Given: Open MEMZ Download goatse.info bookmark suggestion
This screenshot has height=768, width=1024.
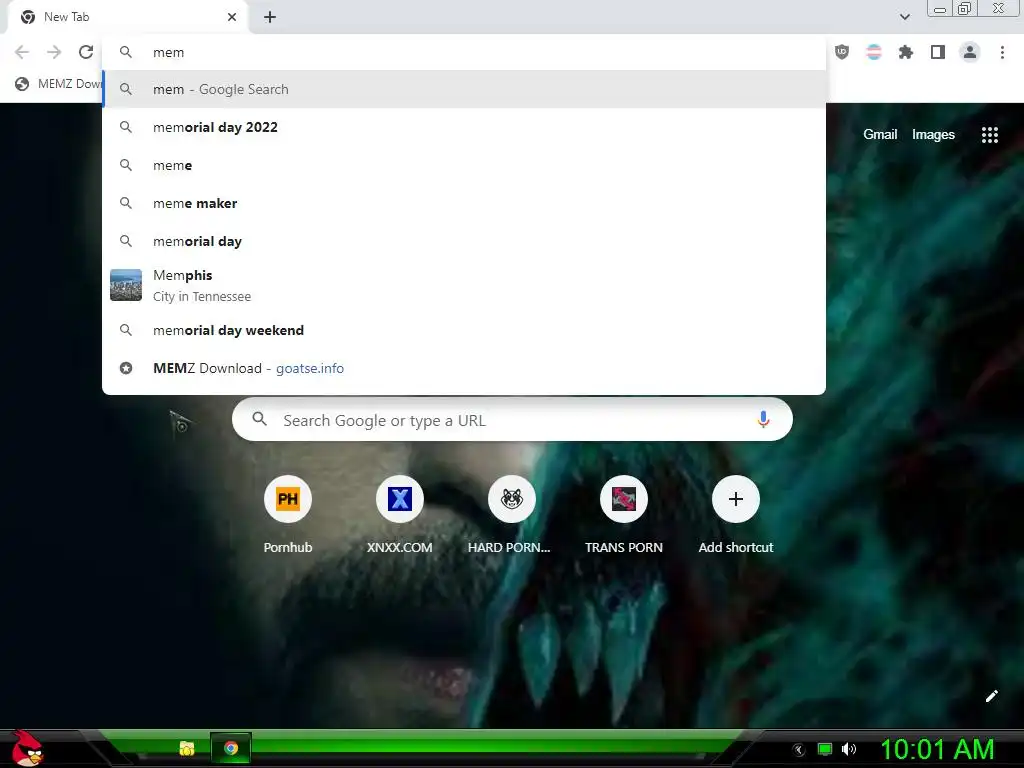Looking at the screenshot, I should click(x=464, y=368).
